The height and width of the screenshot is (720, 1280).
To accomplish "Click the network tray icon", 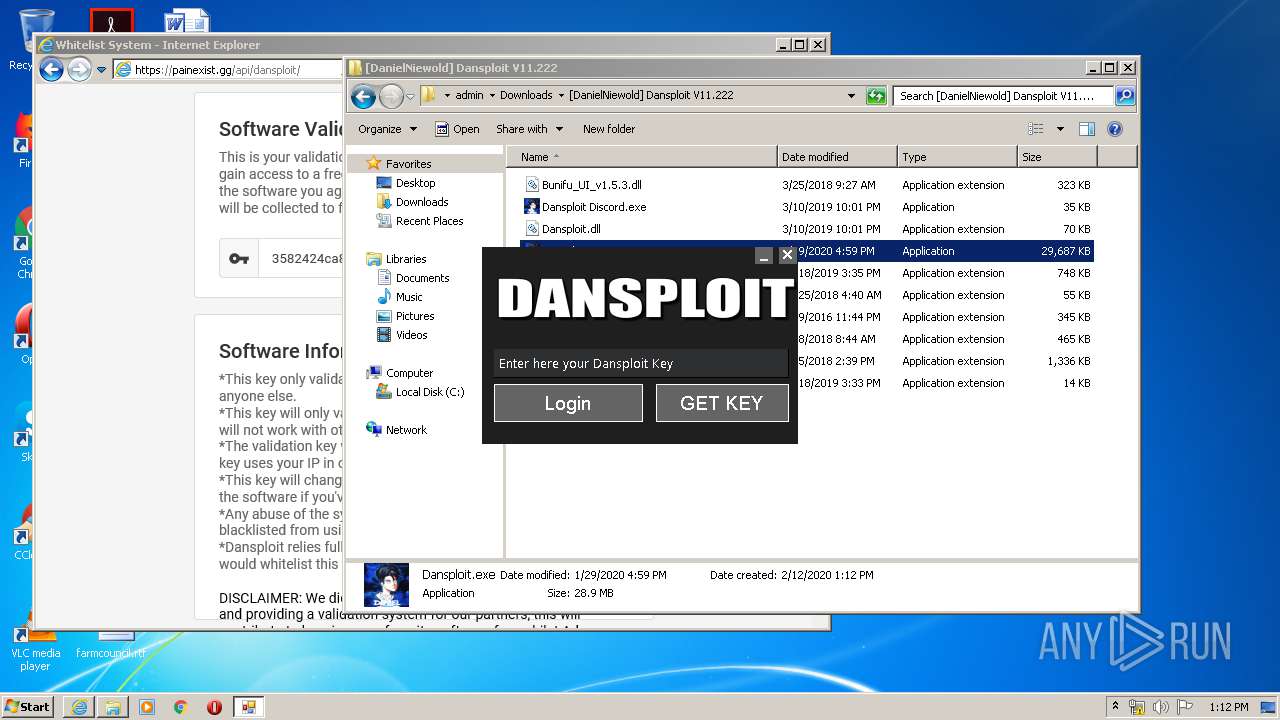I will point(1136,707).
